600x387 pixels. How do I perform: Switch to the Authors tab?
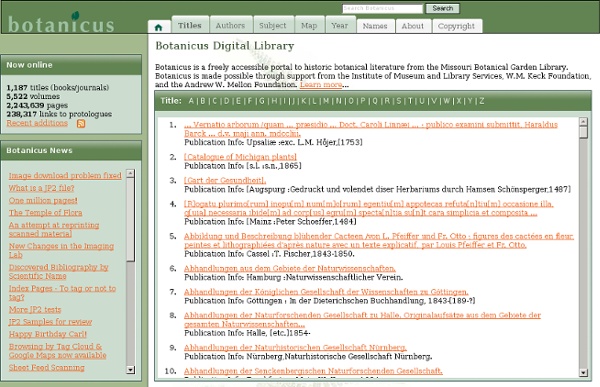[x=230, y=25]
